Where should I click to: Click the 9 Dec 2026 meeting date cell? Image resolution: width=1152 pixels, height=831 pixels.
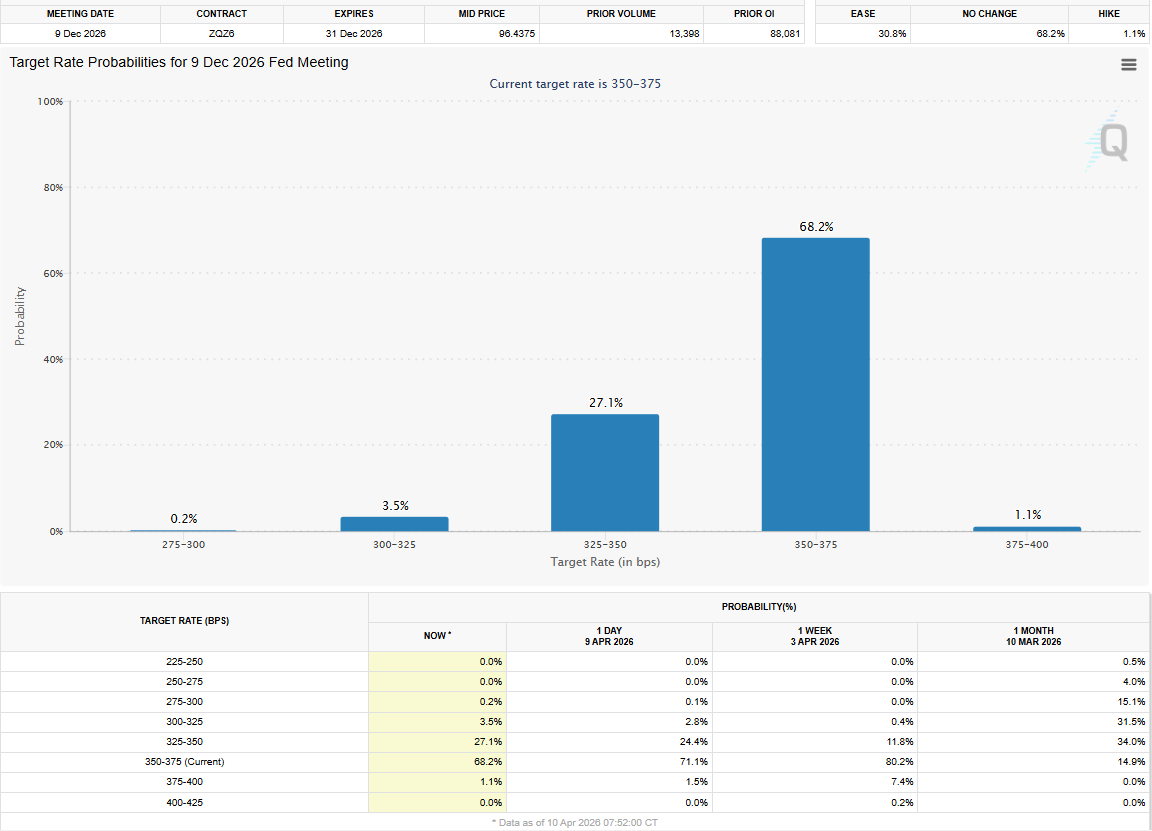coord(80,34)
